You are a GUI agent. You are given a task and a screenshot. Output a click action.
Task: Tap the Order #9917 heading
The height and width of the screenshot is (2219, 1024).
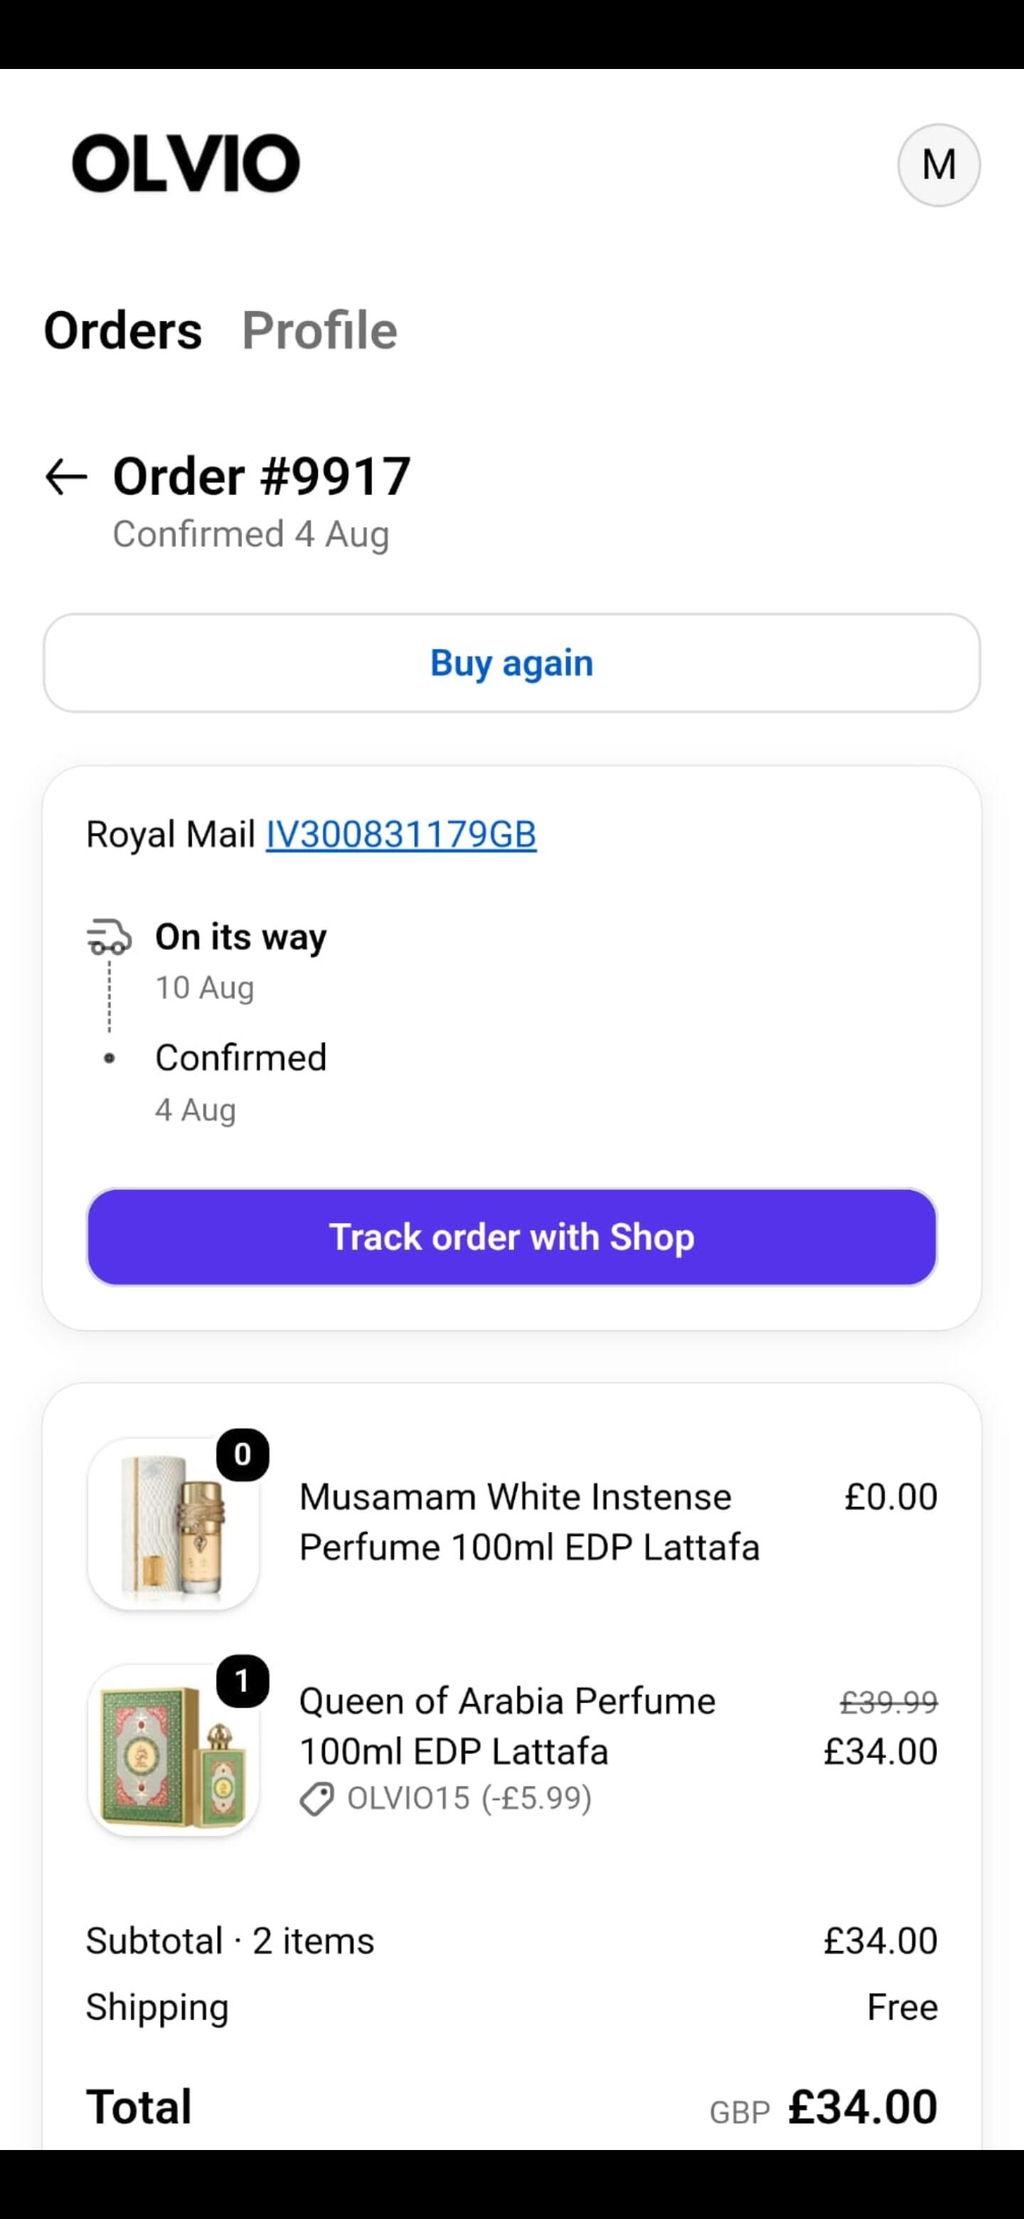262,476
